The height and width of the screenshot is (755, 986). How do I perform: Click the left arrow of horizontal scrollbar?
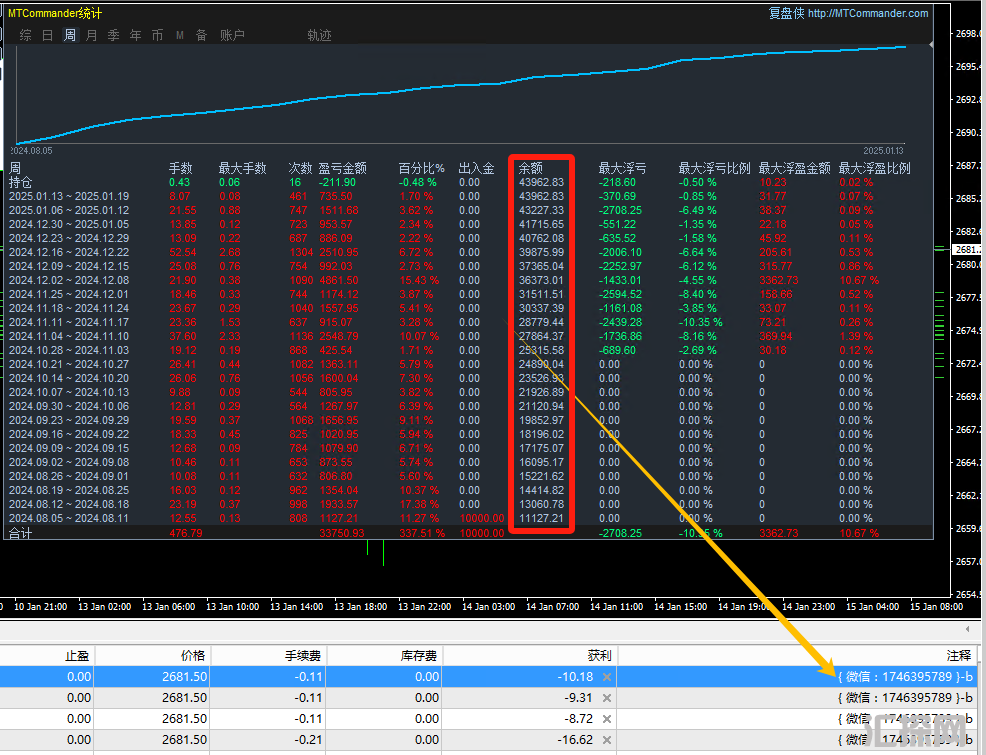tap(967, 629)
